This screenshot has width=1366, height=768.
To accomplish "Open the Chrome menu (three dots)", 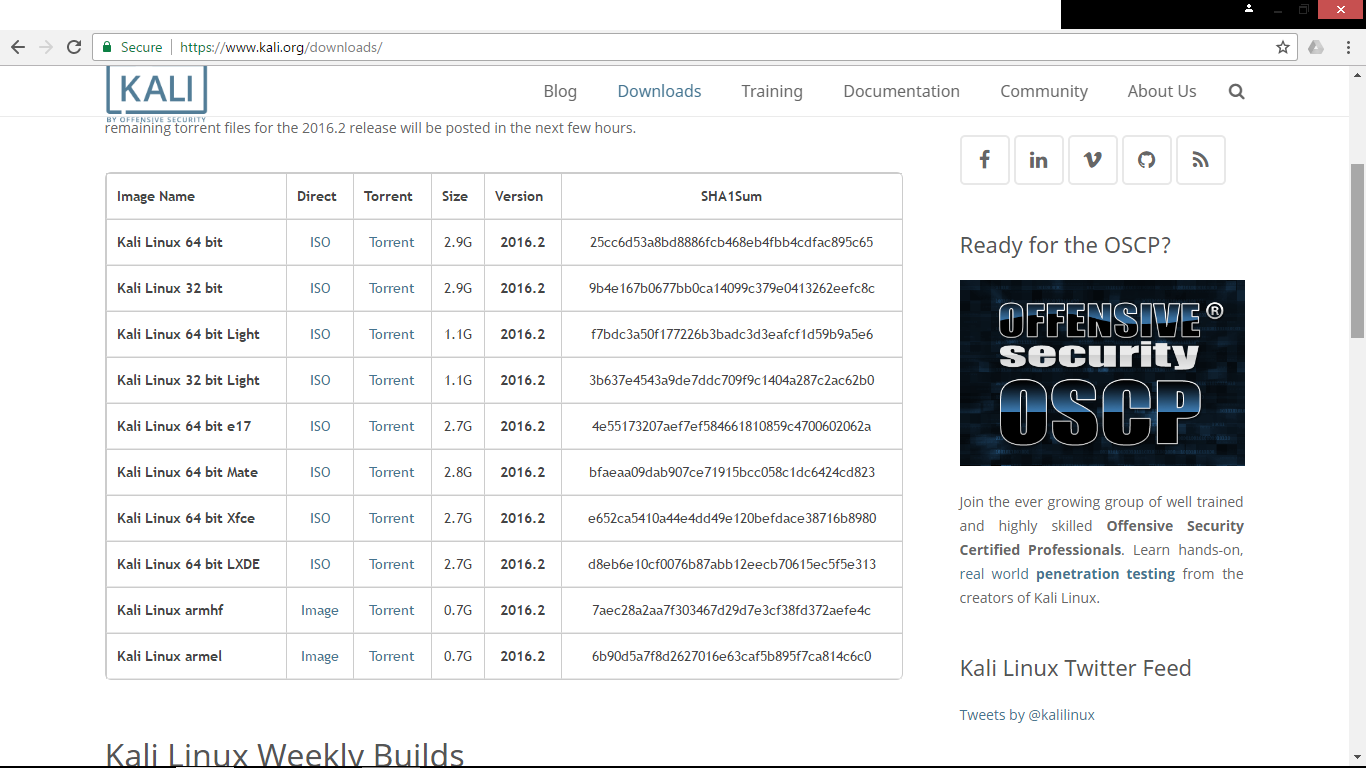I will (1347, 47).
